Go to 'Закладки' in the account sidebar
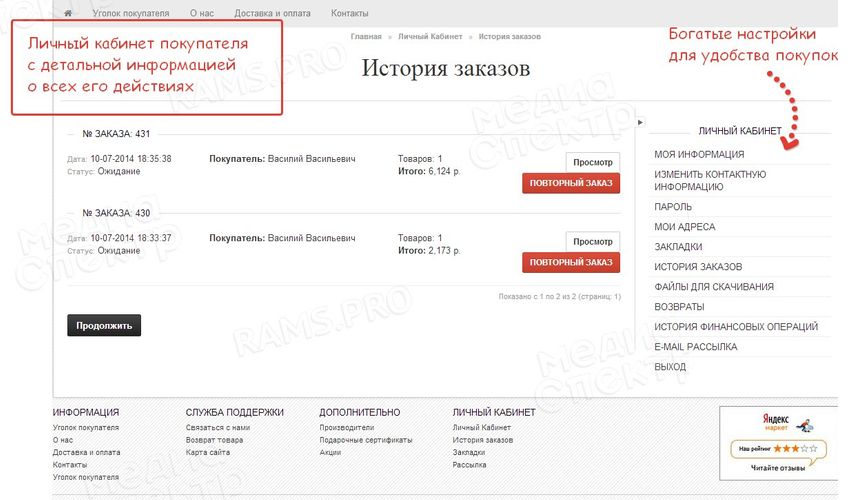 coord(678,247)
